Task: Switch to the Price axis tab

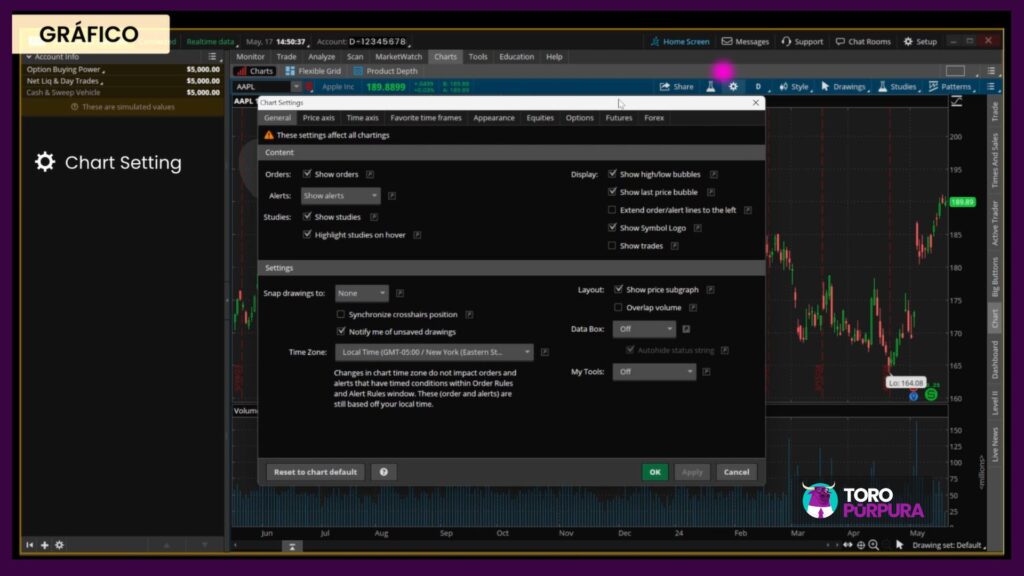Action: (319, 118)
